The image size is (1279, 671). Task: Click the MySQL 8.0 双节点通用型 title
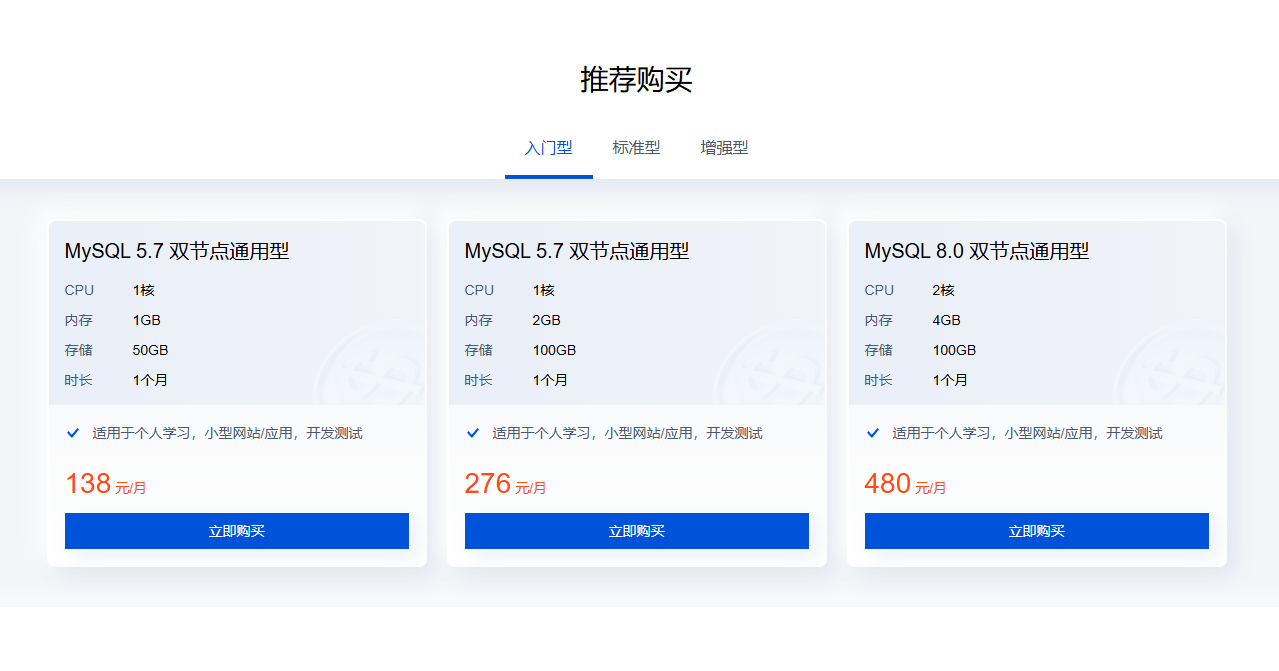[x=977, y=251]
